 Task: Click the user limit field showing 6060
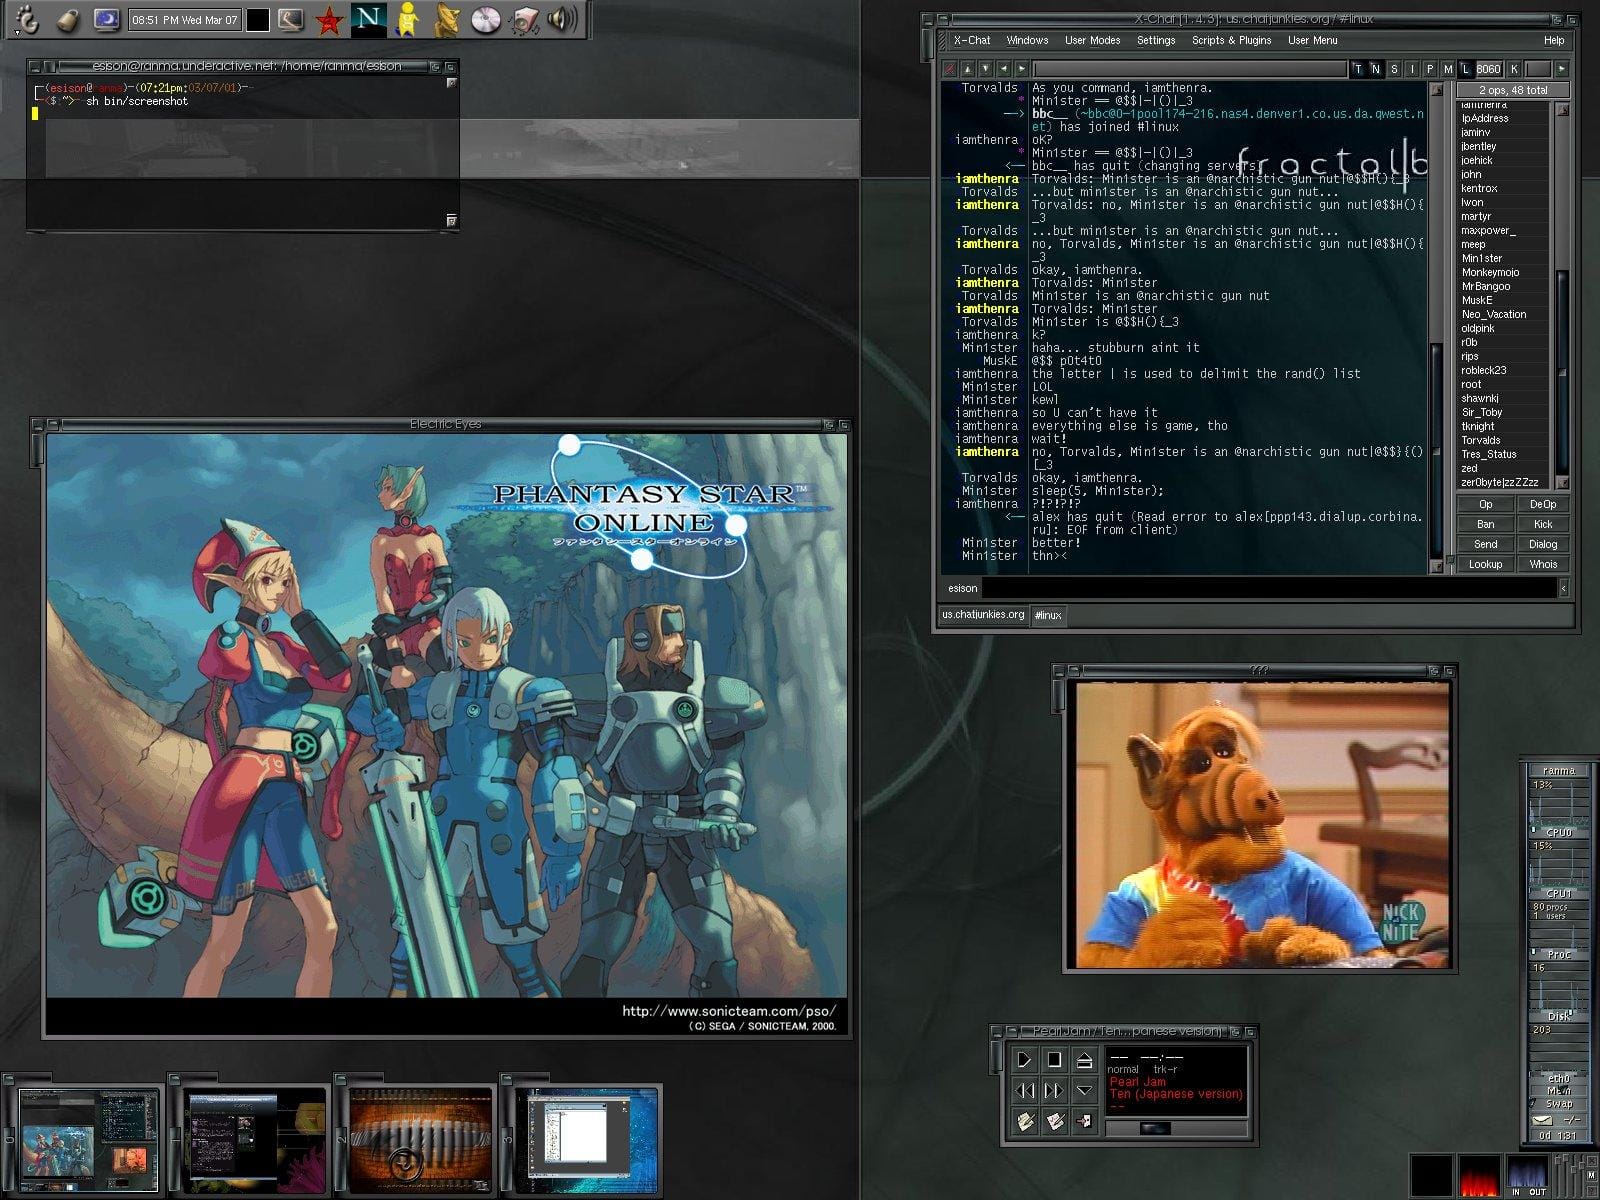pyautogui.click(x=1489, y=69)
